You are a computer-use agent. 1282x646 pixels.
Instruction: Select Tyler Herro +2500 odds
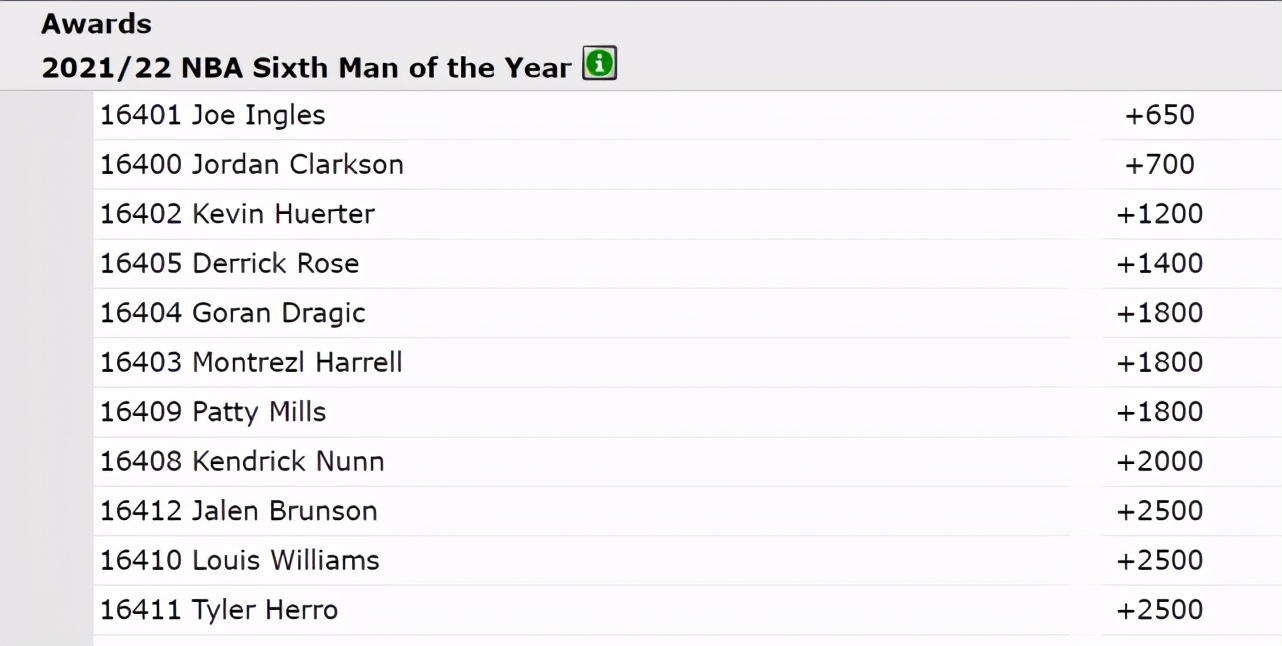[x=1160, y=610]
